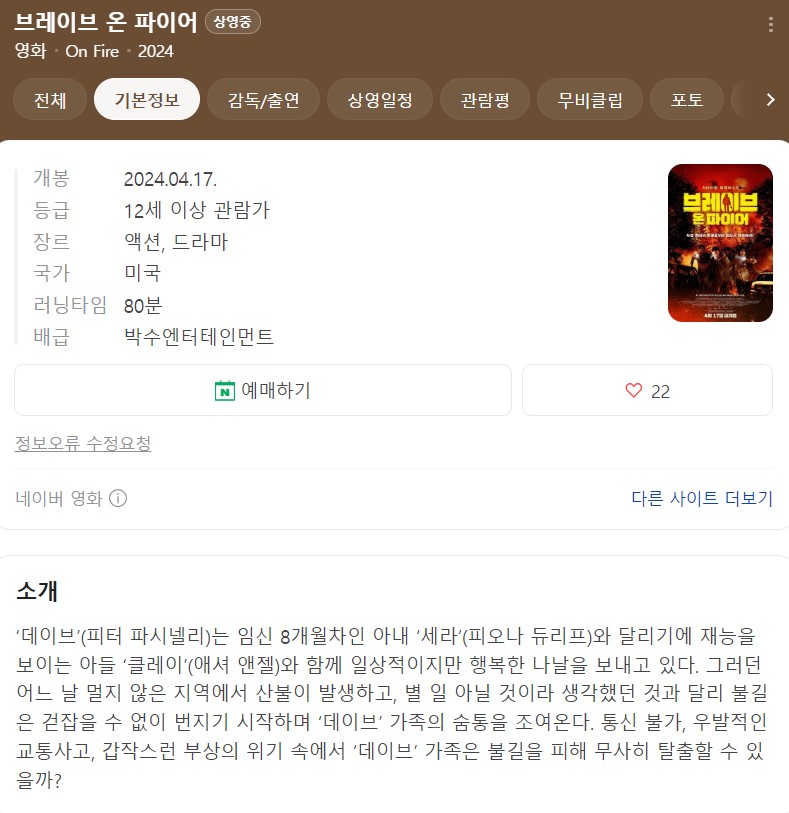Image resolution: width=789 pixels, height=813 pixels.
Task: Click the Naver calendar booking icon
Action: [x=224, y=390]
